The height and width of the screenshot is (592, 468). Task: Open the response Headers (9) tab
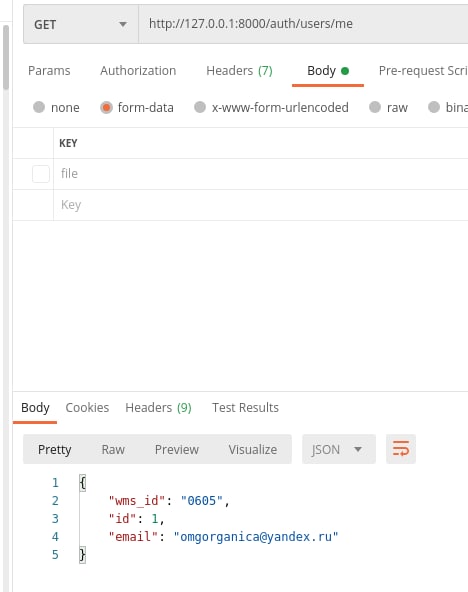(159, 408)
